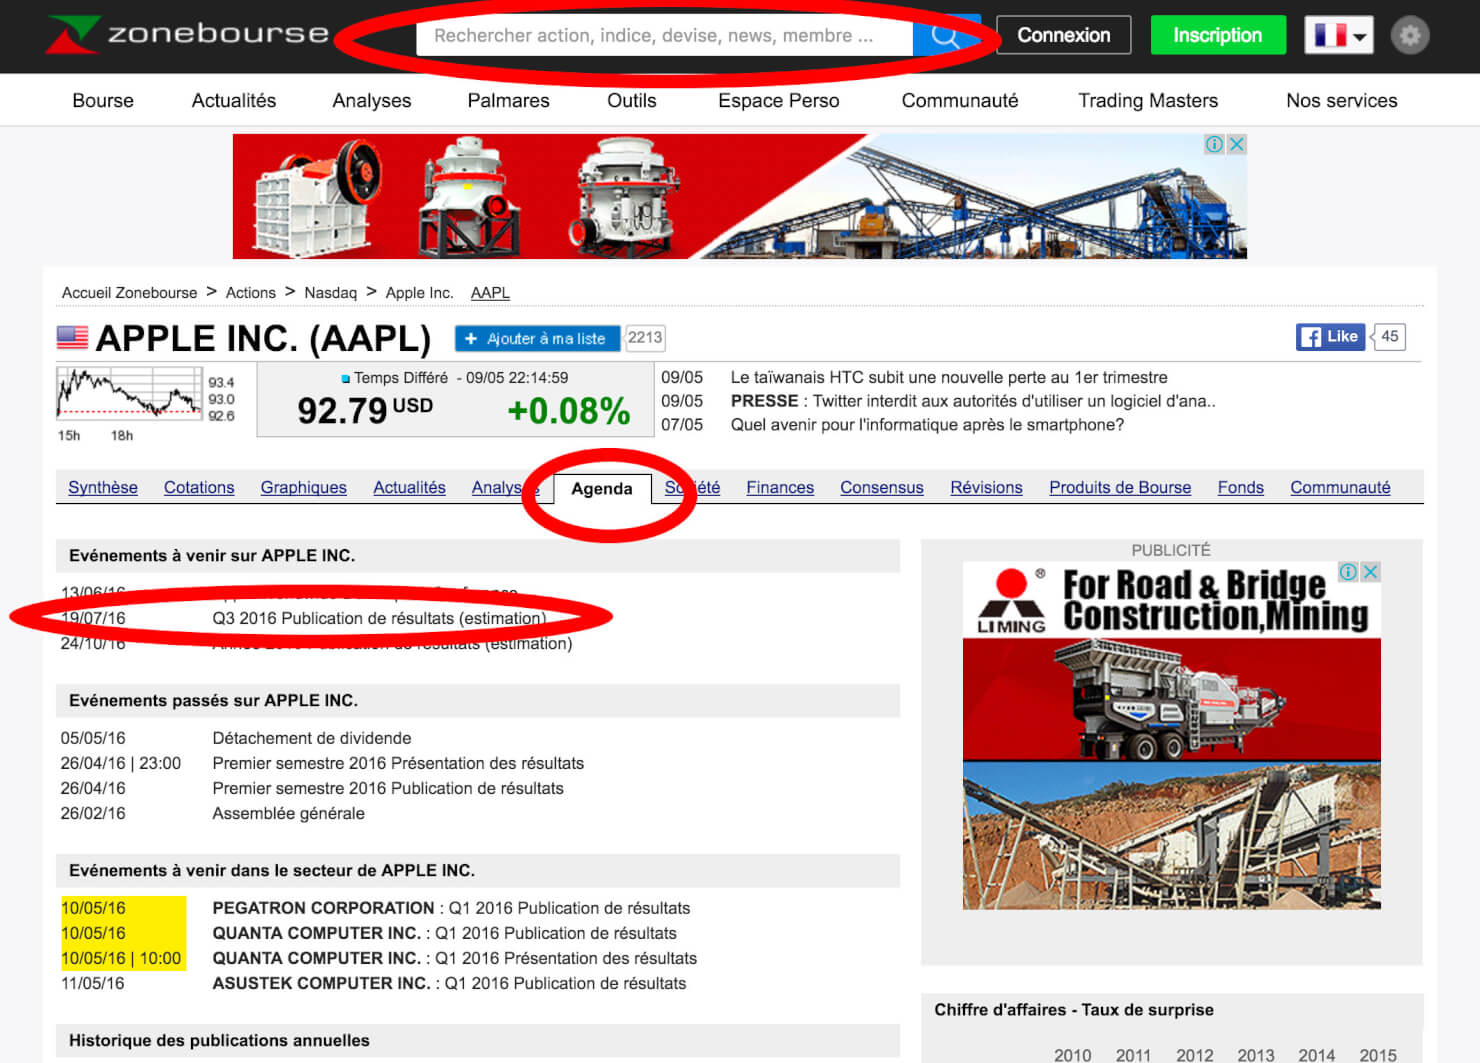This screenshot has width=1480, height=1063.
Task: Open the Outils menu
Action: coord(632,100)
